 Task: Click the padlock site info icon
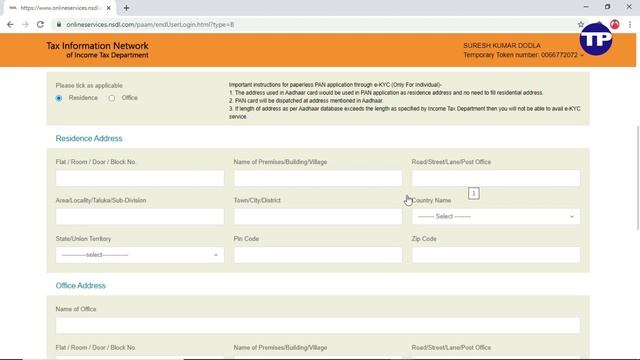tap(59, 24)
